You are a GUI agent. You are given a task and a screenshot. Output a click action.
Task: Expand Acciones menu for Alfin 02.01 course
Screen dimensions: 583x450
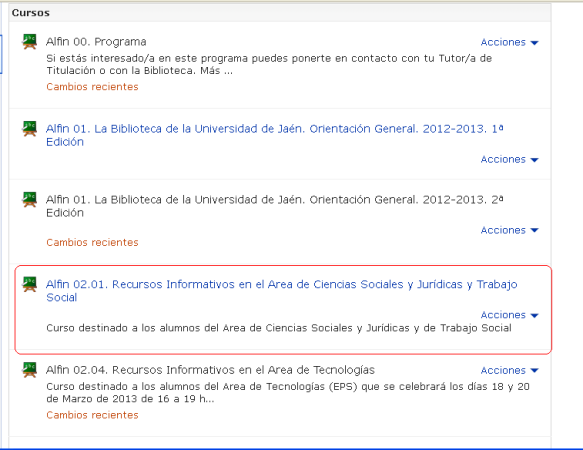point(509,315)
